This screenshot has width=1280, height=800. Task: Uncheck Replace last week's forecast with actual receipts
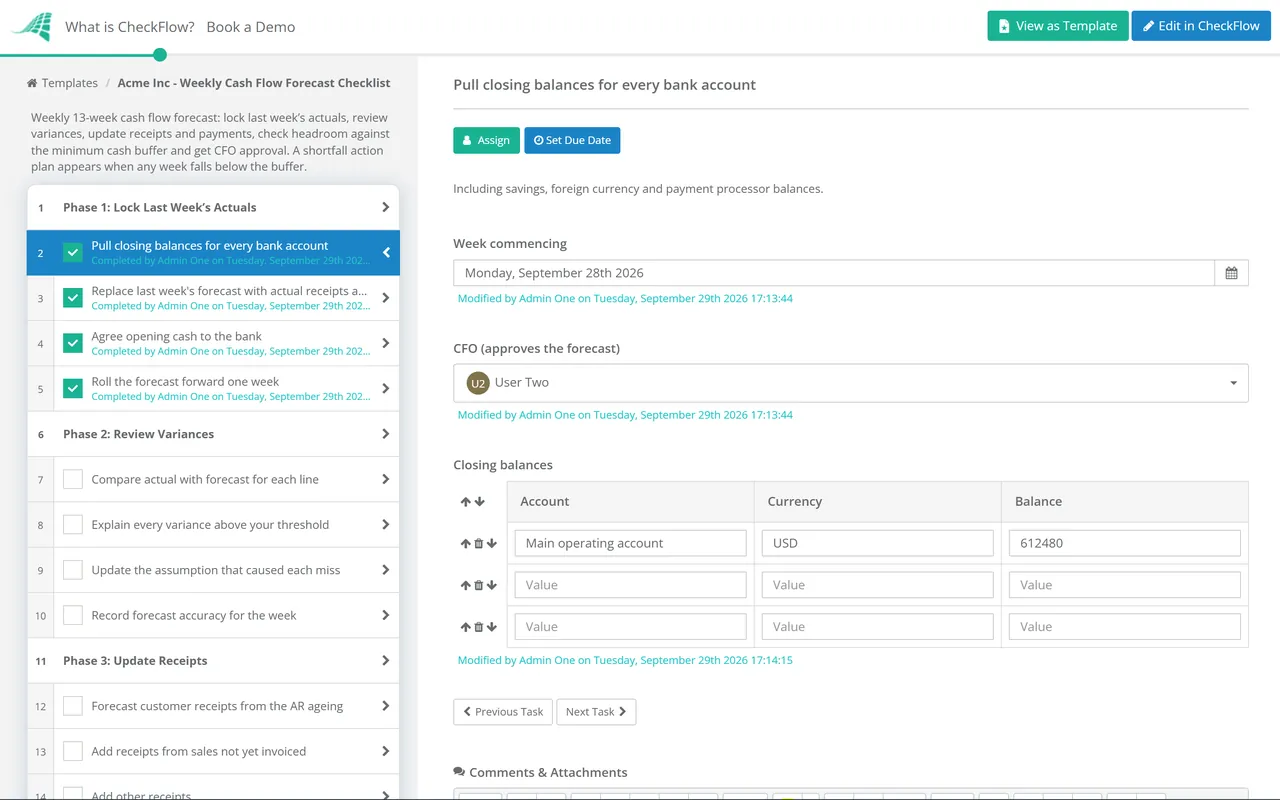click(73, 298)
